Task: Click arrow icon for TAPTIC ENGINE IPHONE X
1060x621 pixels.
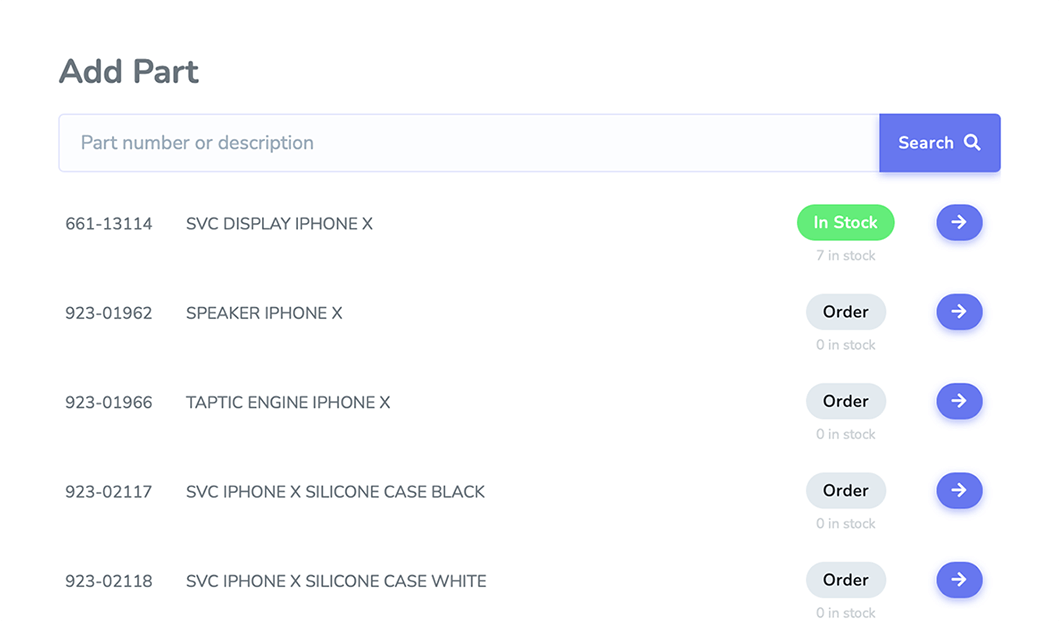Action: point(959,401)
